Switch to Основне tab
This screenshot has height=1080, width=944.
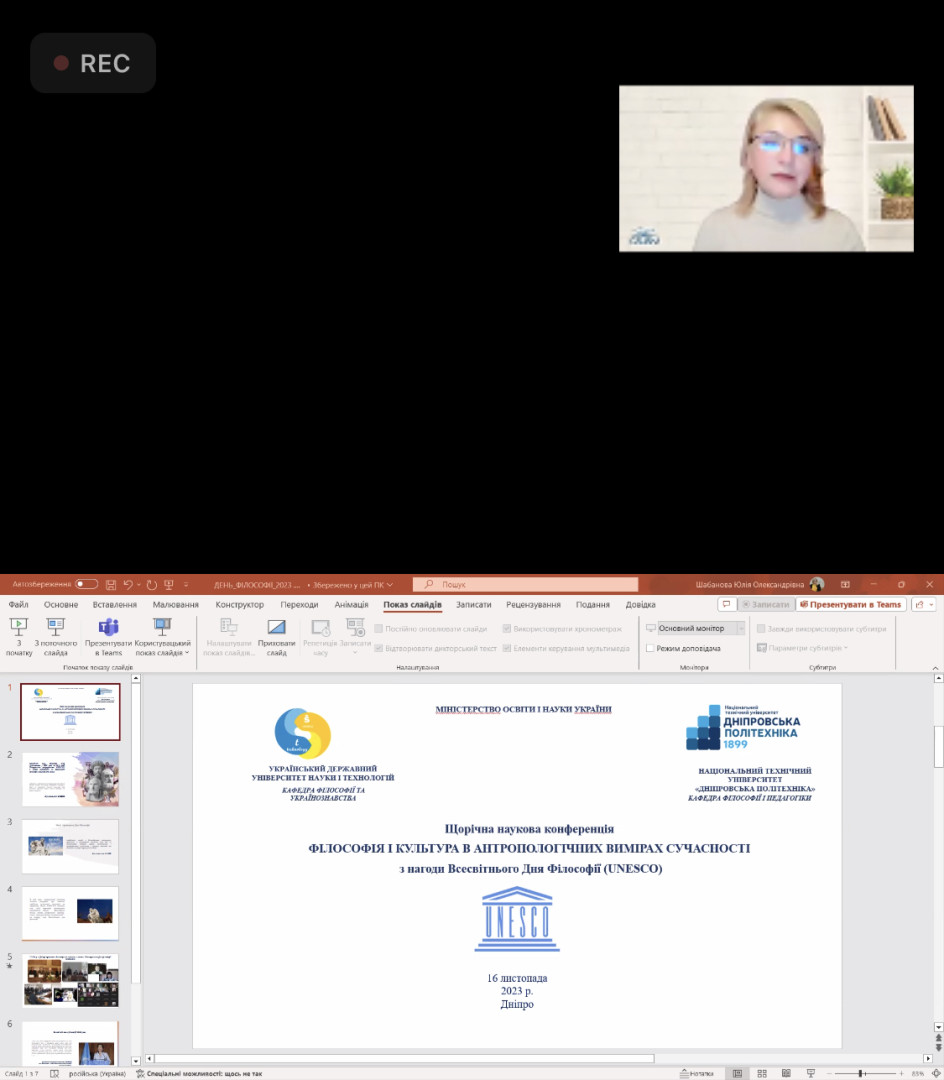pos(61,604)
